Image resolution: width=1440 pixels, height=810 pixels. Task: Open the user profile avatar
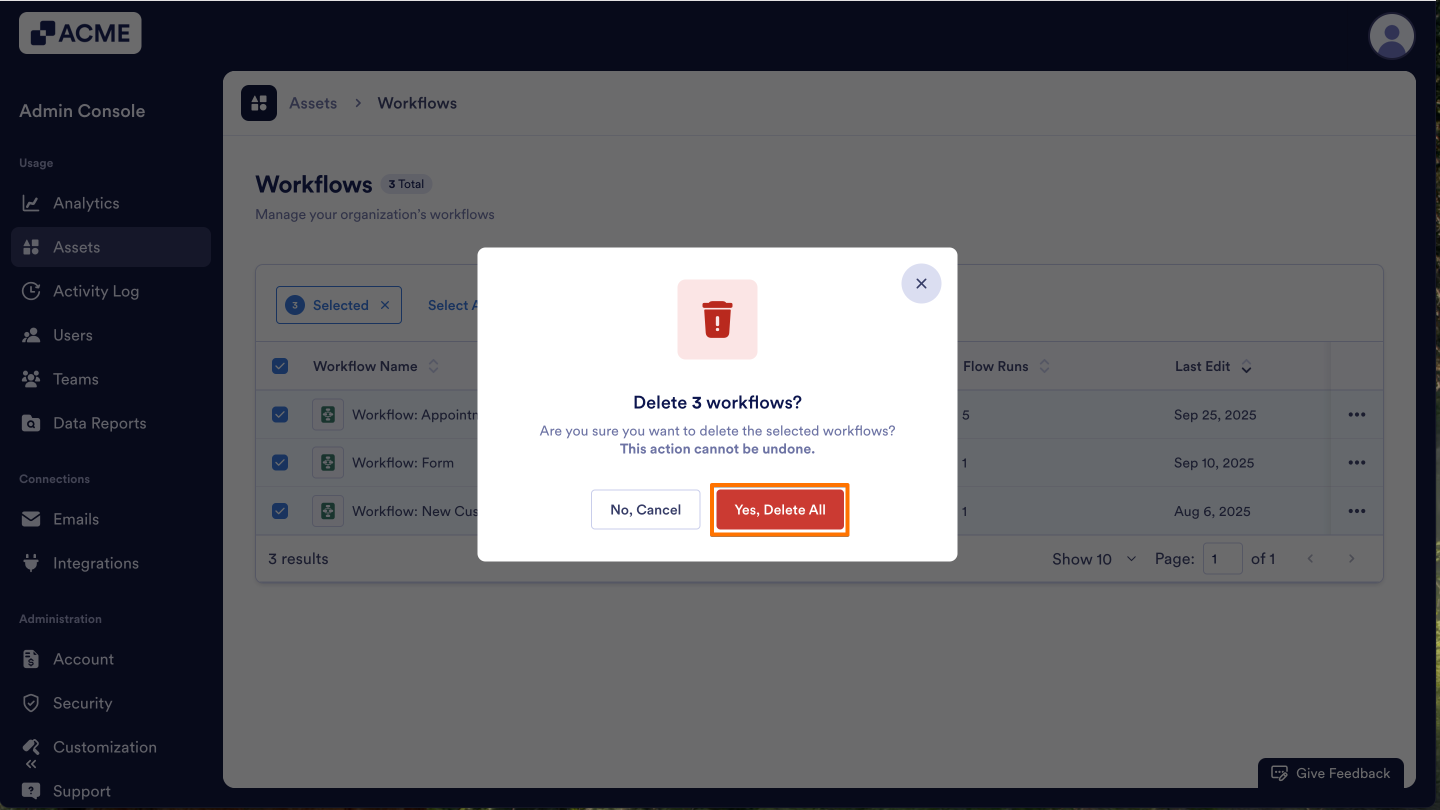(1391, 35)
